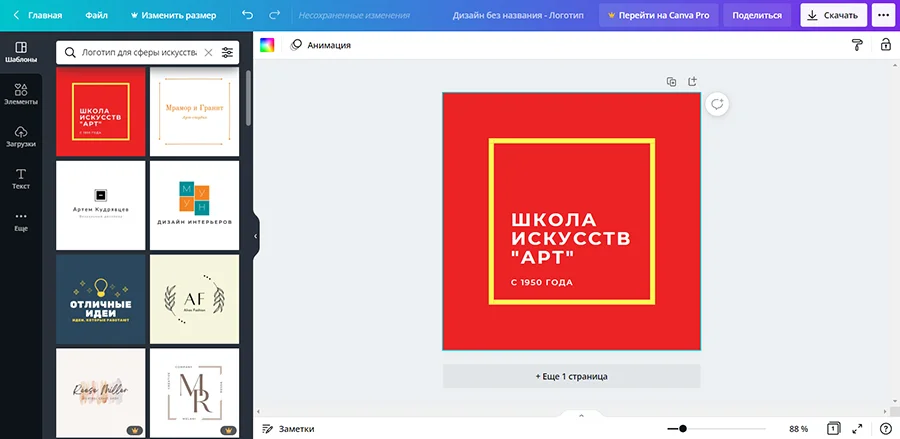900x439 pixels.
Task: Clear the template search field
Action: pos(208,52)
